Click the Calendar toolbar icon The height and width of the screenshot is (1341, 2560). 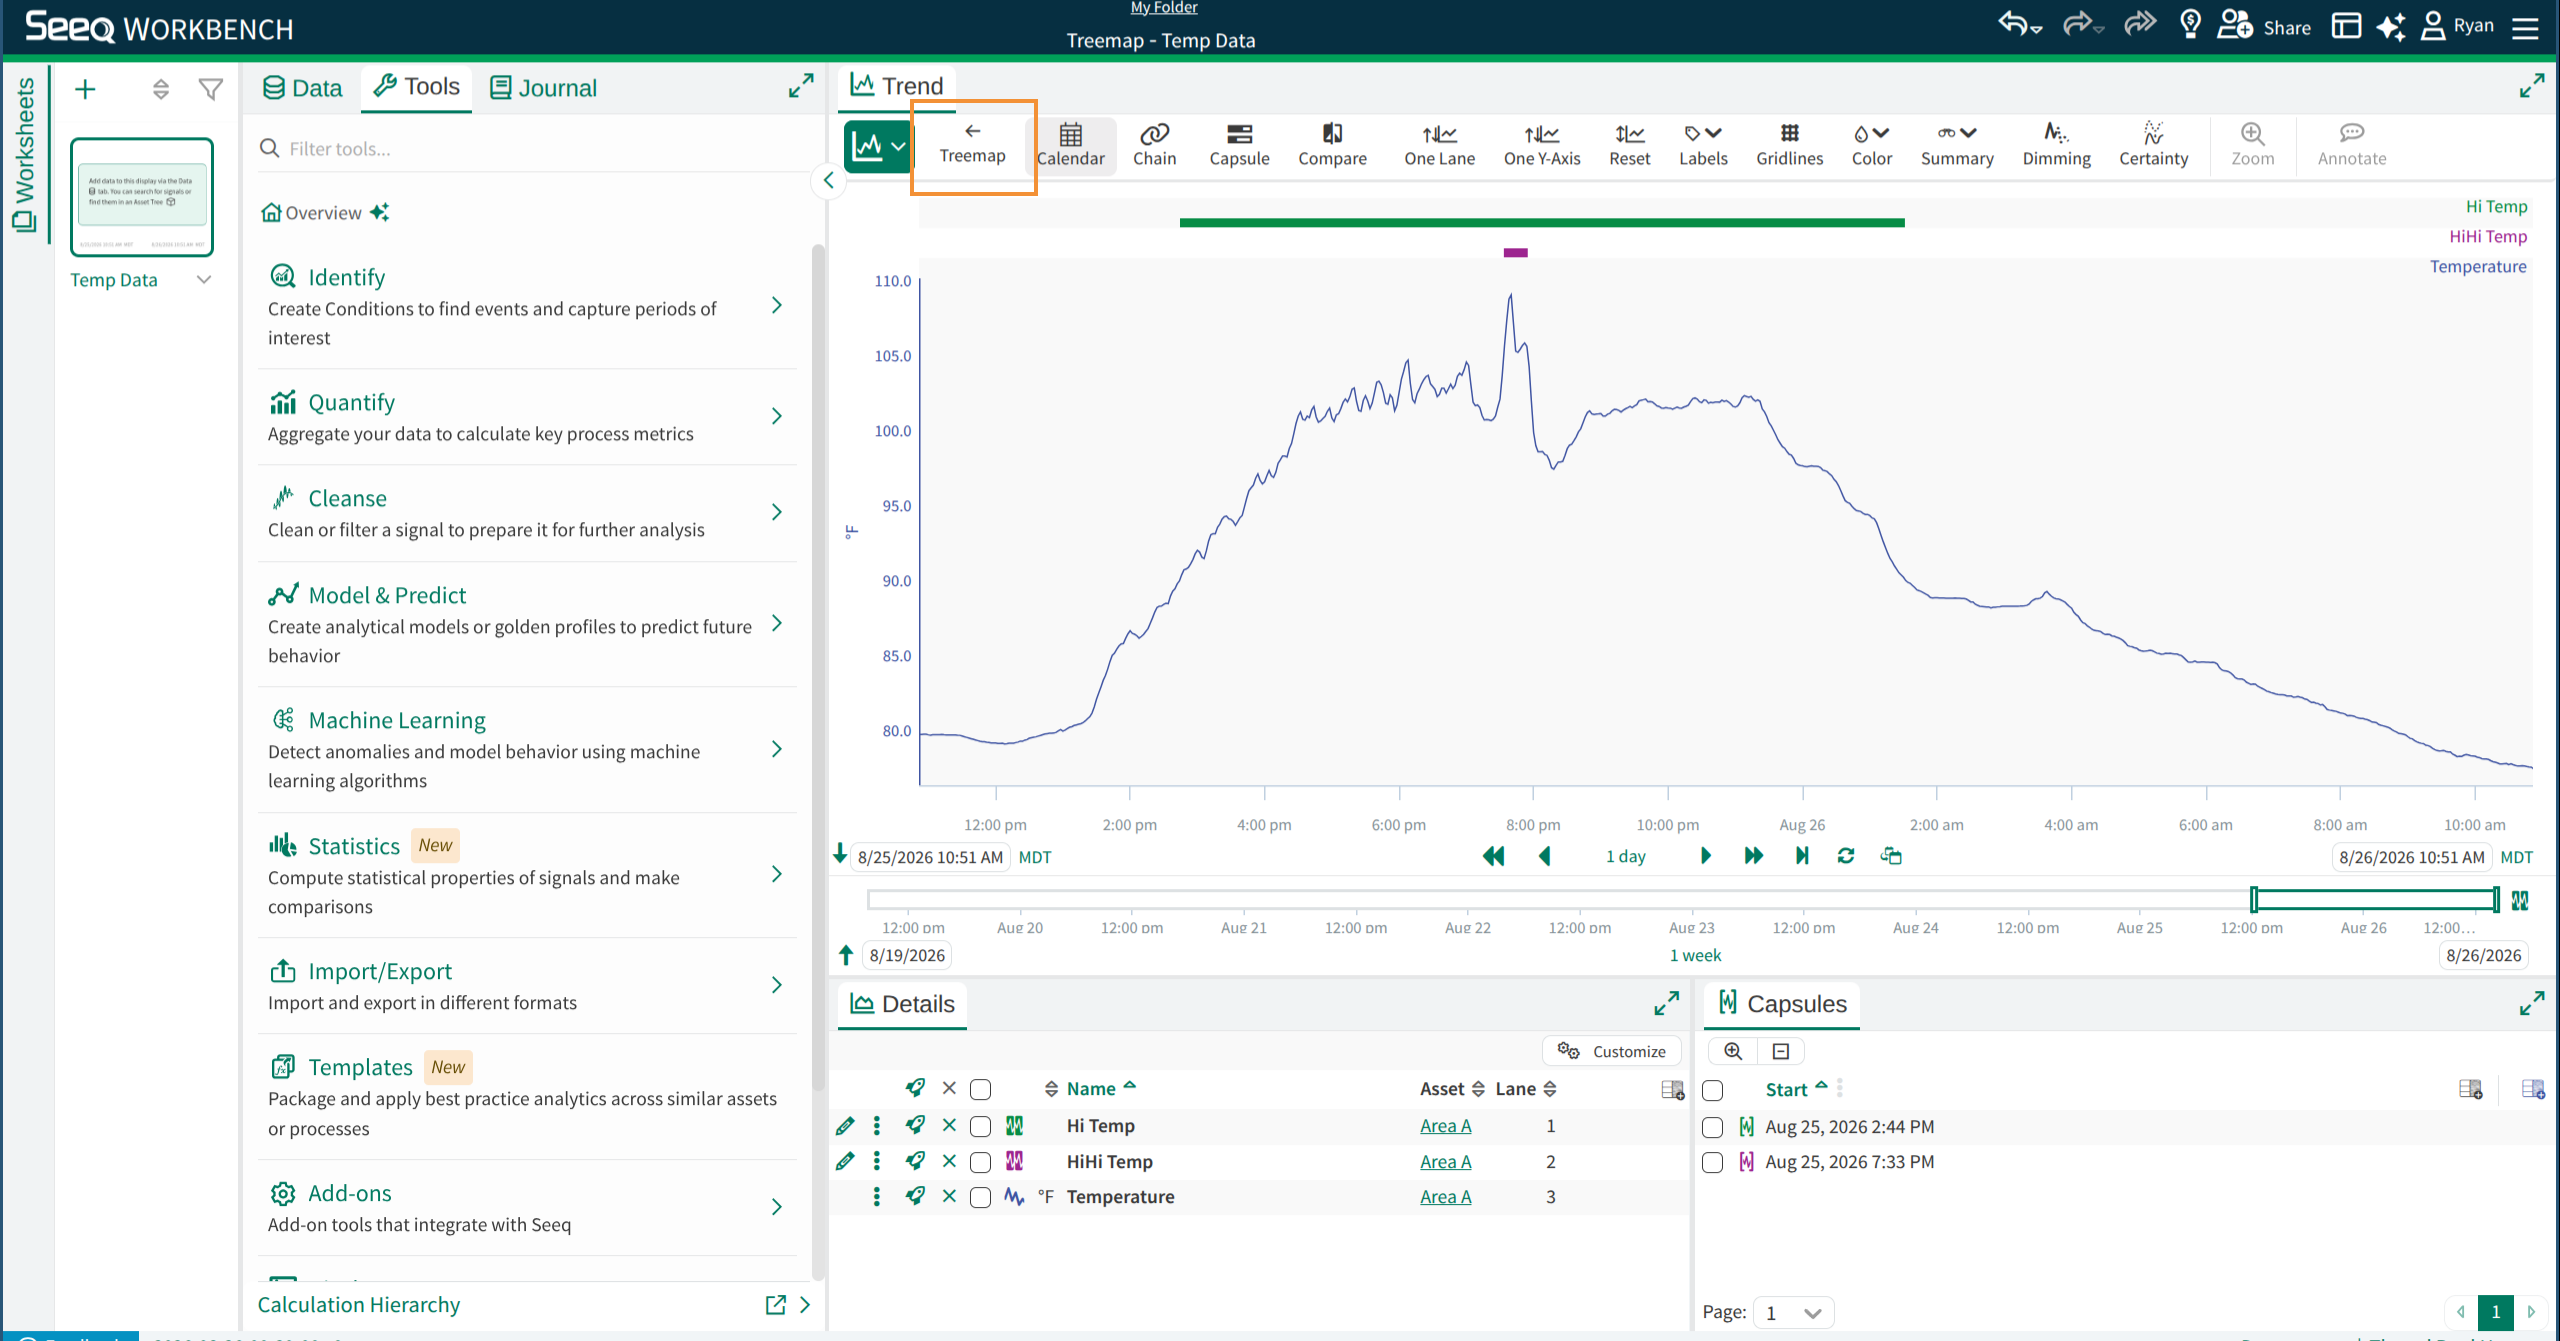pos(1070,145)
